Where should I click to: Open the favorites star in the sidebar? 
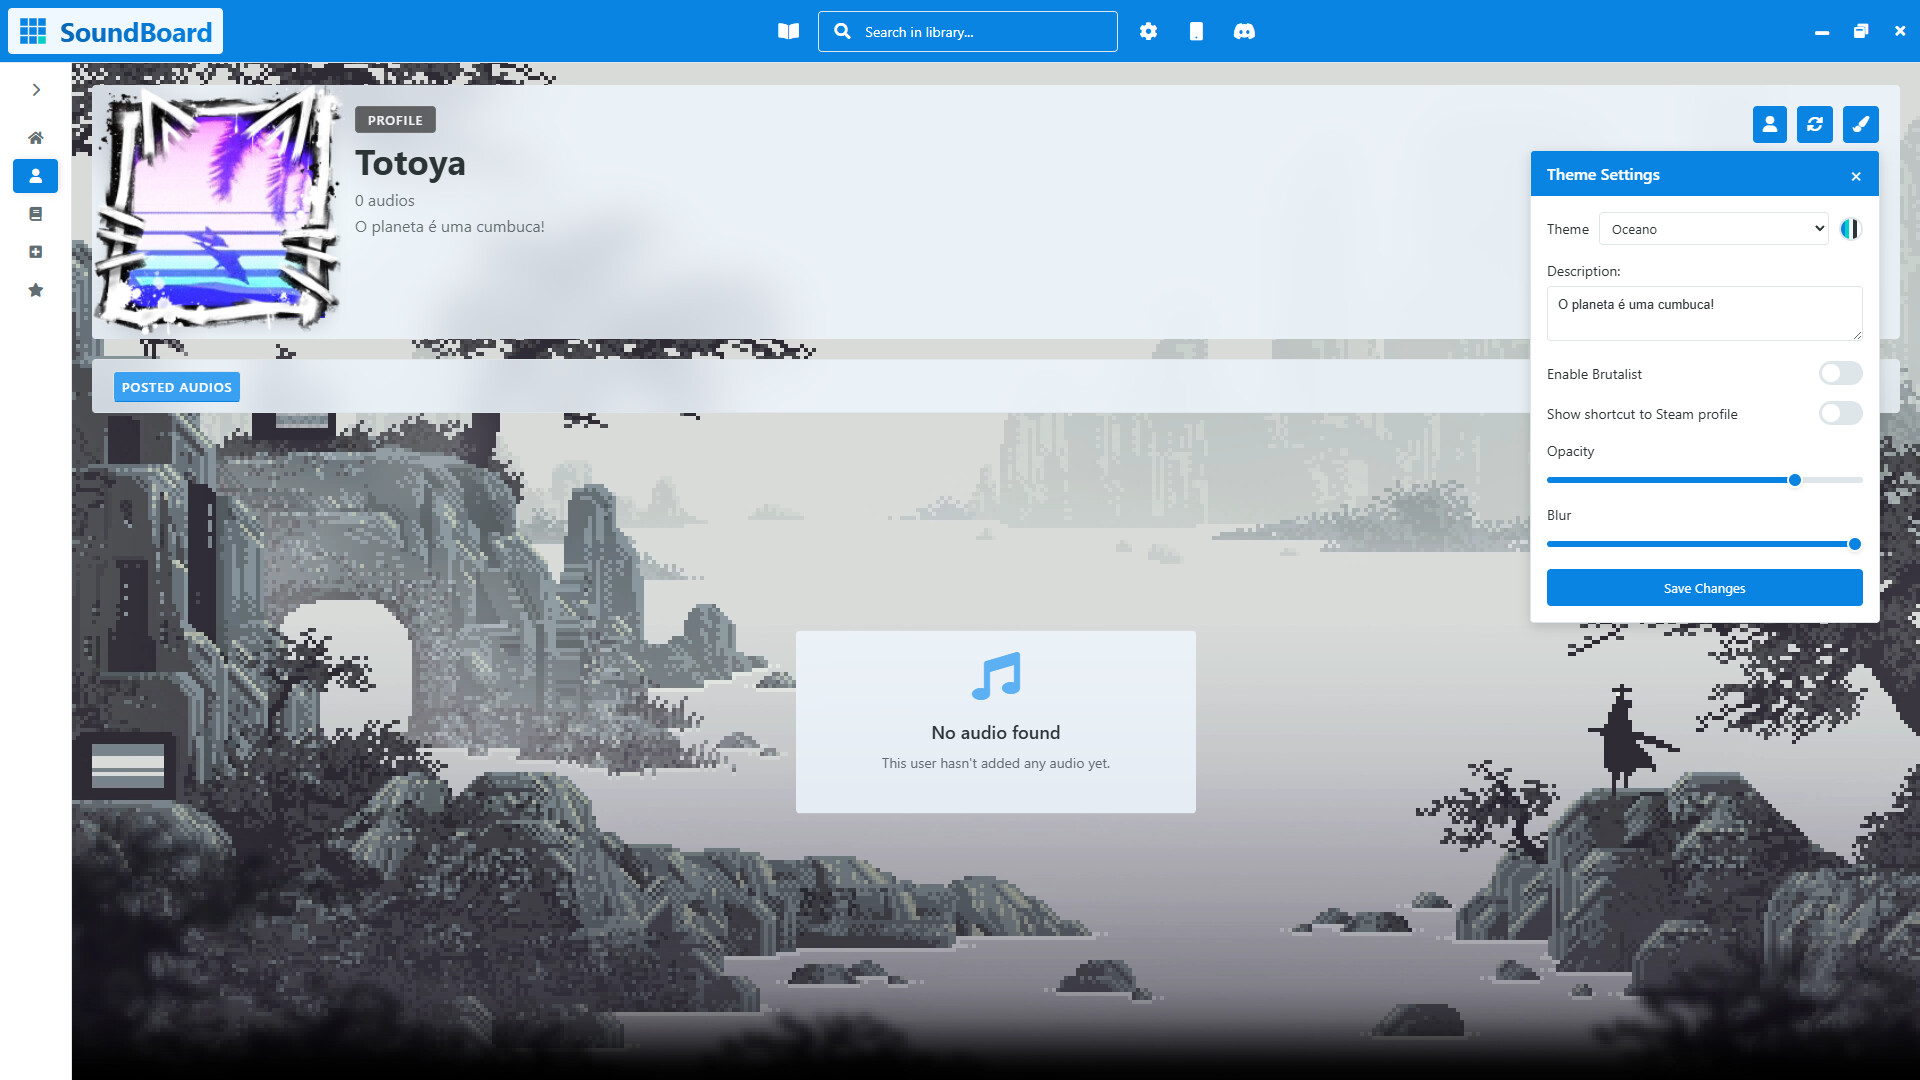point(35,290)
